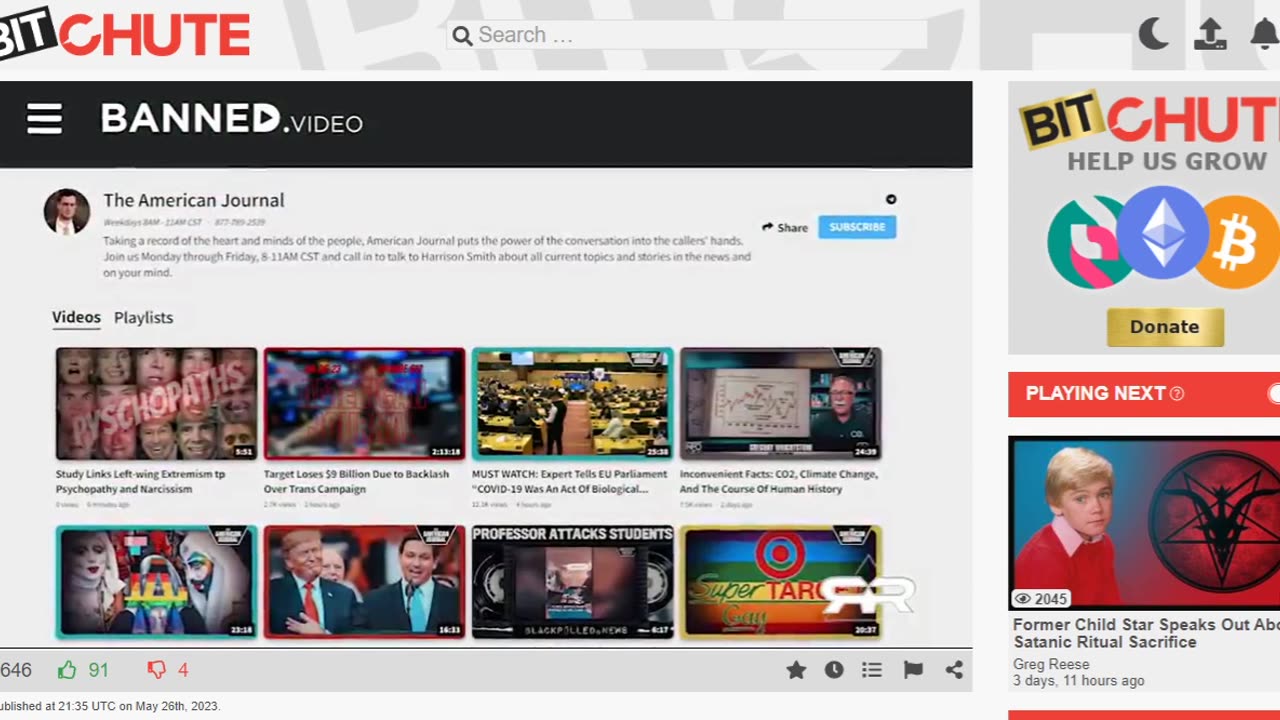Screen dimensions: 1280x720
Task: Open Target Loses $9 Billion thumbnail
Action: [x=364, y=404]
